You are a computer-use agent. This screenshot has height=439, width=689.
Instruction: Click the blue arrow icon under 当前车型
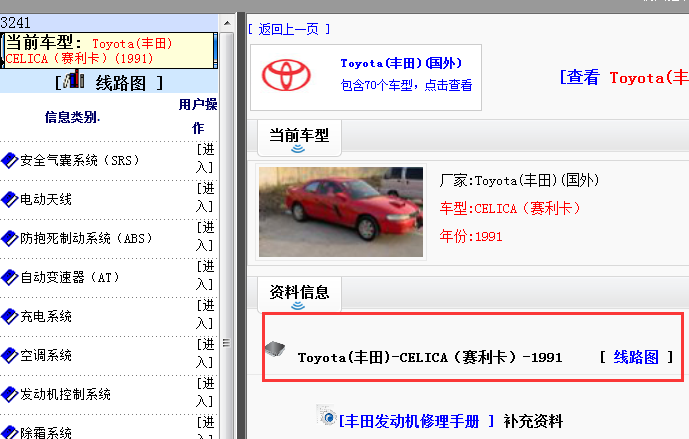point(298,149)
